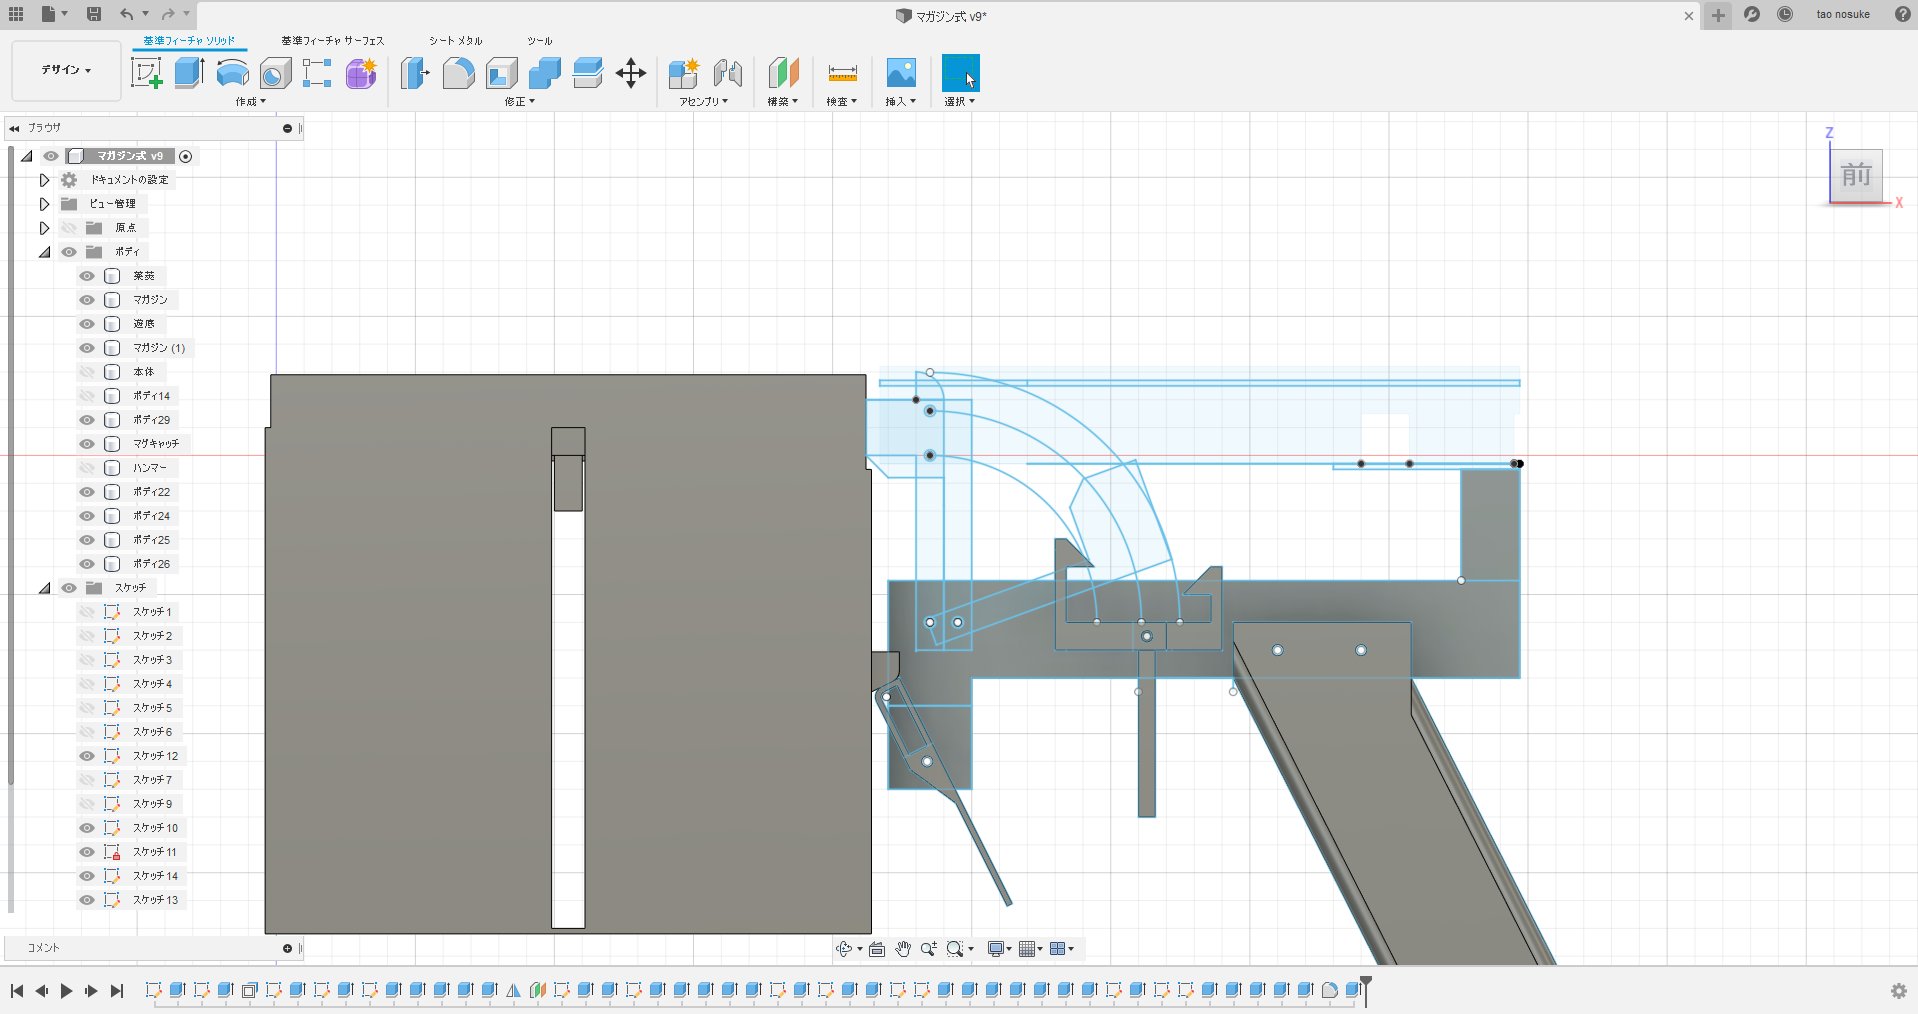This screenshot has height=1014, width=1918.
Task: Select the Offset Face tool
Action: [588, 73]
